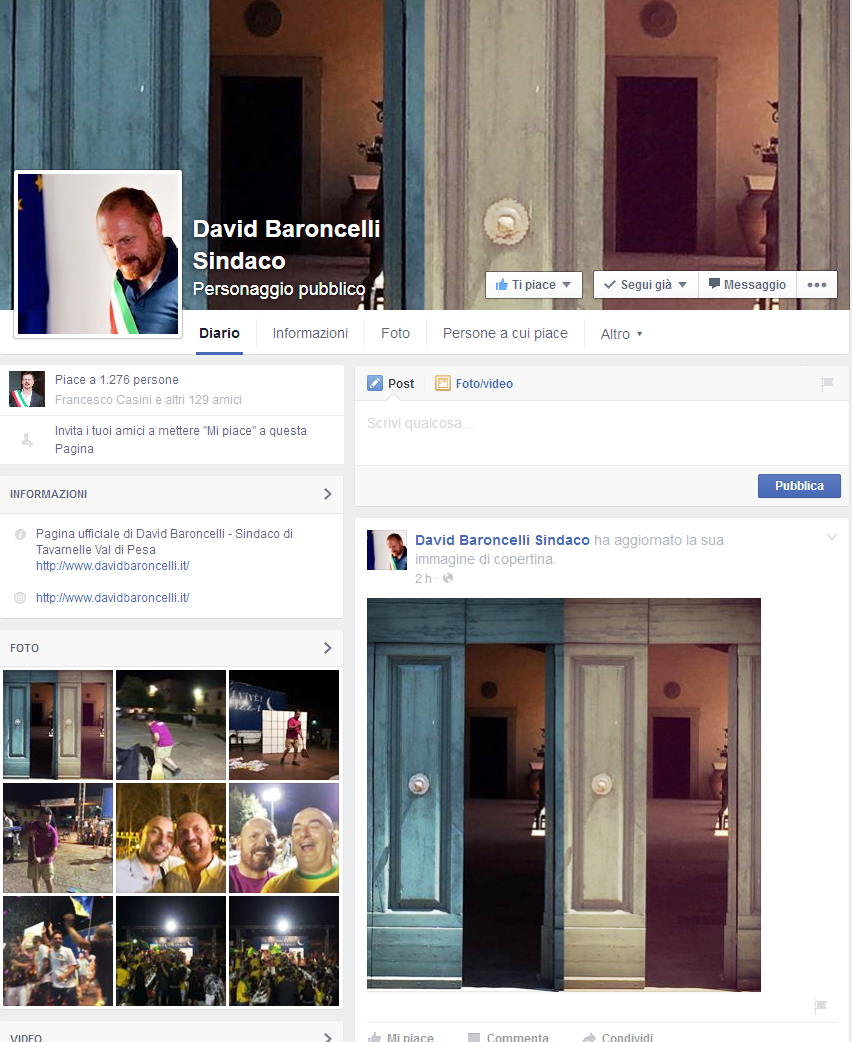Screen dimensions: 852x1042
Task: Open the crowd celebration with flag photo
Action: 58,950
